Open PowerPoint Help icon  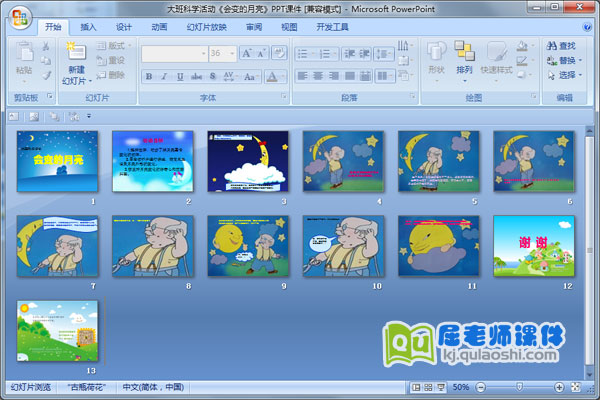click(x=587, y=27)
